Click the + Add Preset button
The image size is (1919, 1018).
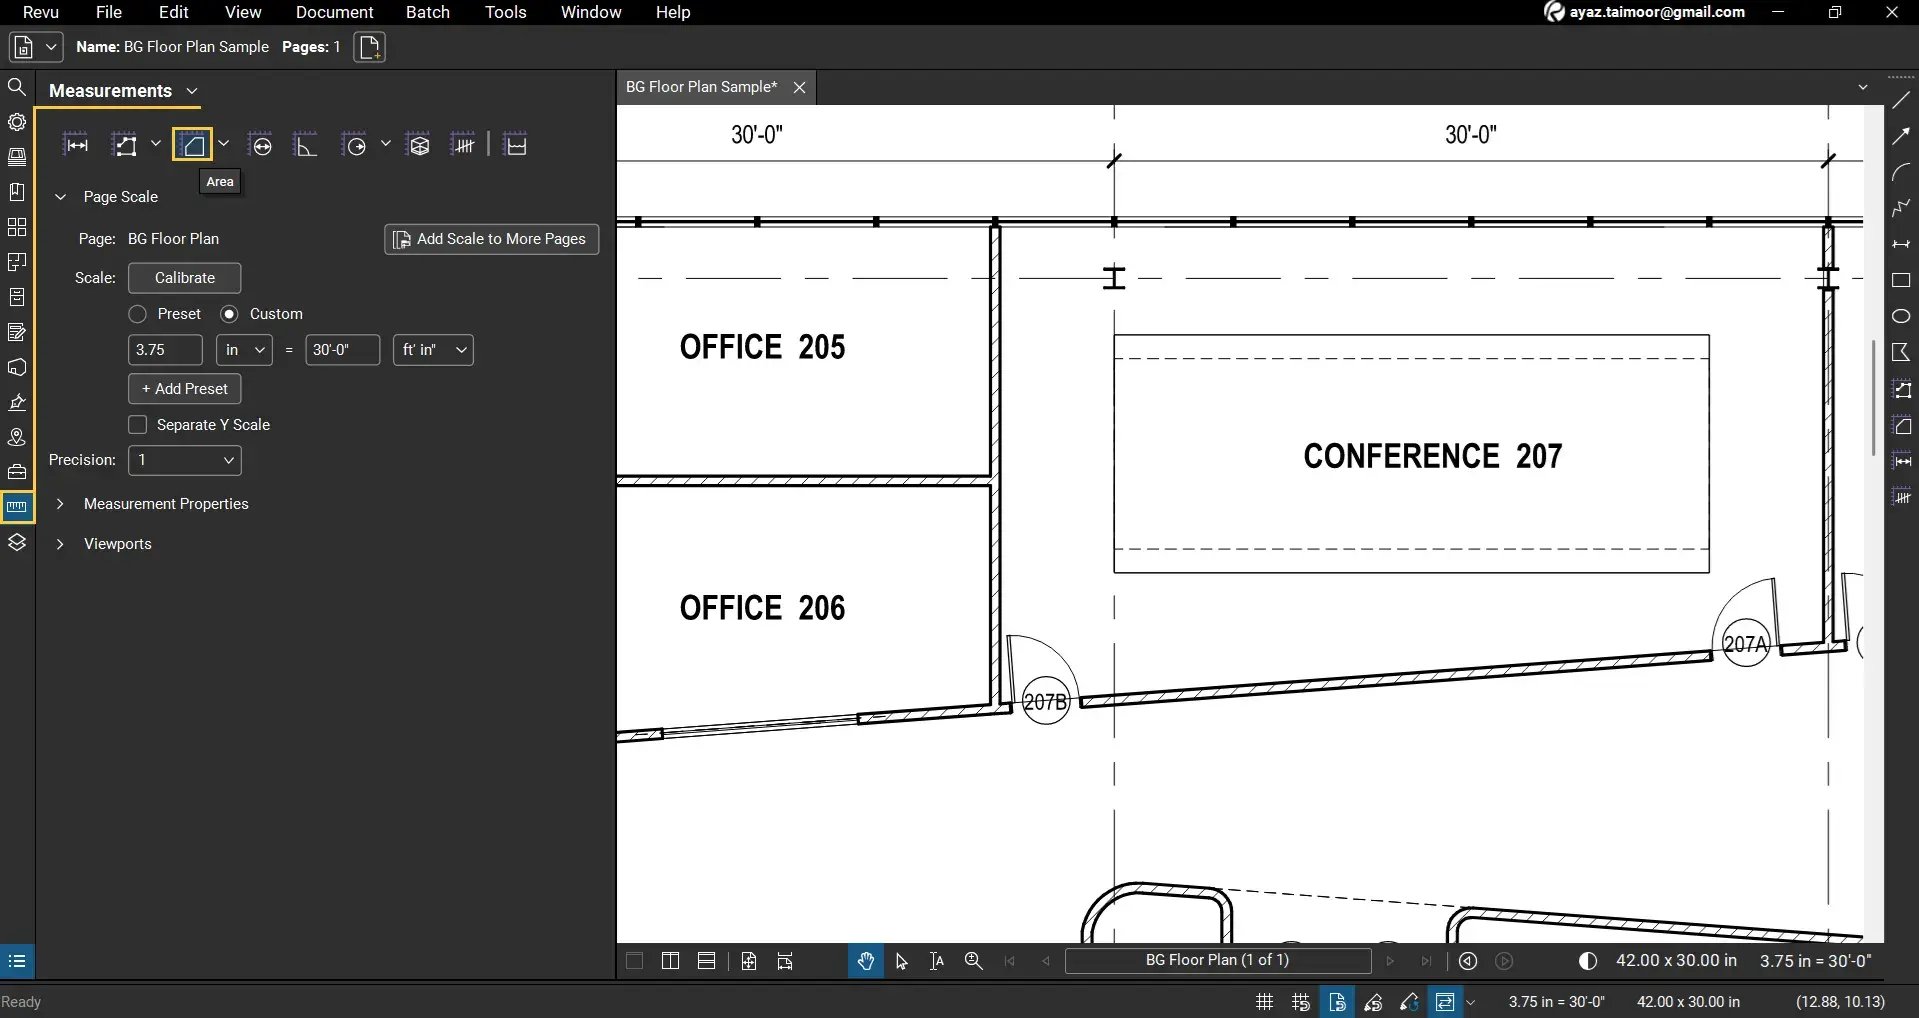185,389
